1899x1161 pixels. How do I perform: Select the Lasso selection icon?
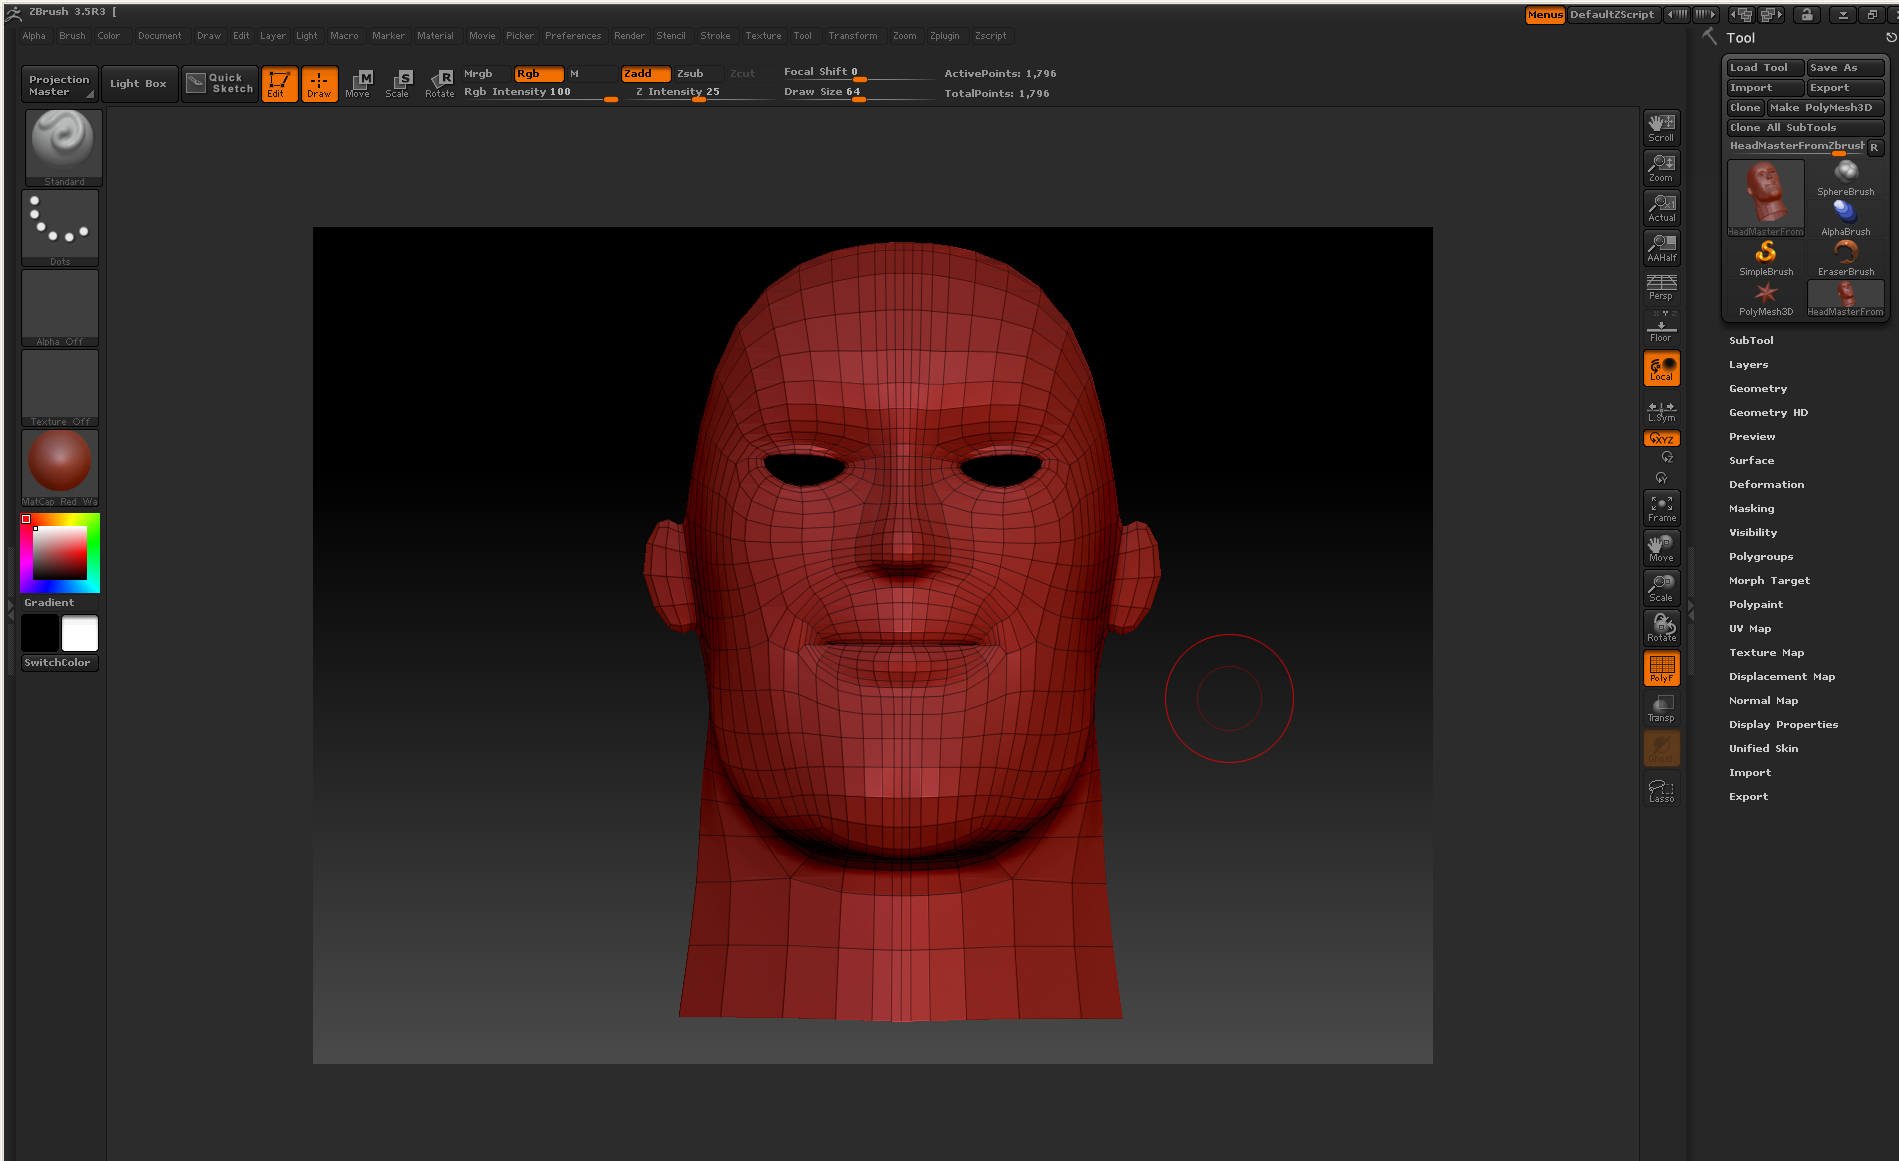coord(1661,790)
